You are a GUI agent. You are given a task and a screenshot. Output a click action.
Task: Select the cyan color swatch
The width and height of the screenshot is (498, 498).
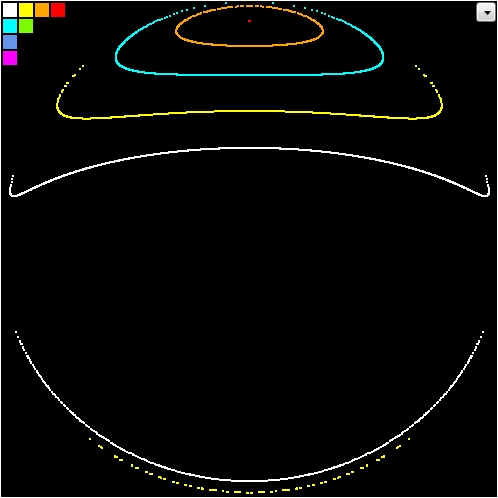[10, 26]
